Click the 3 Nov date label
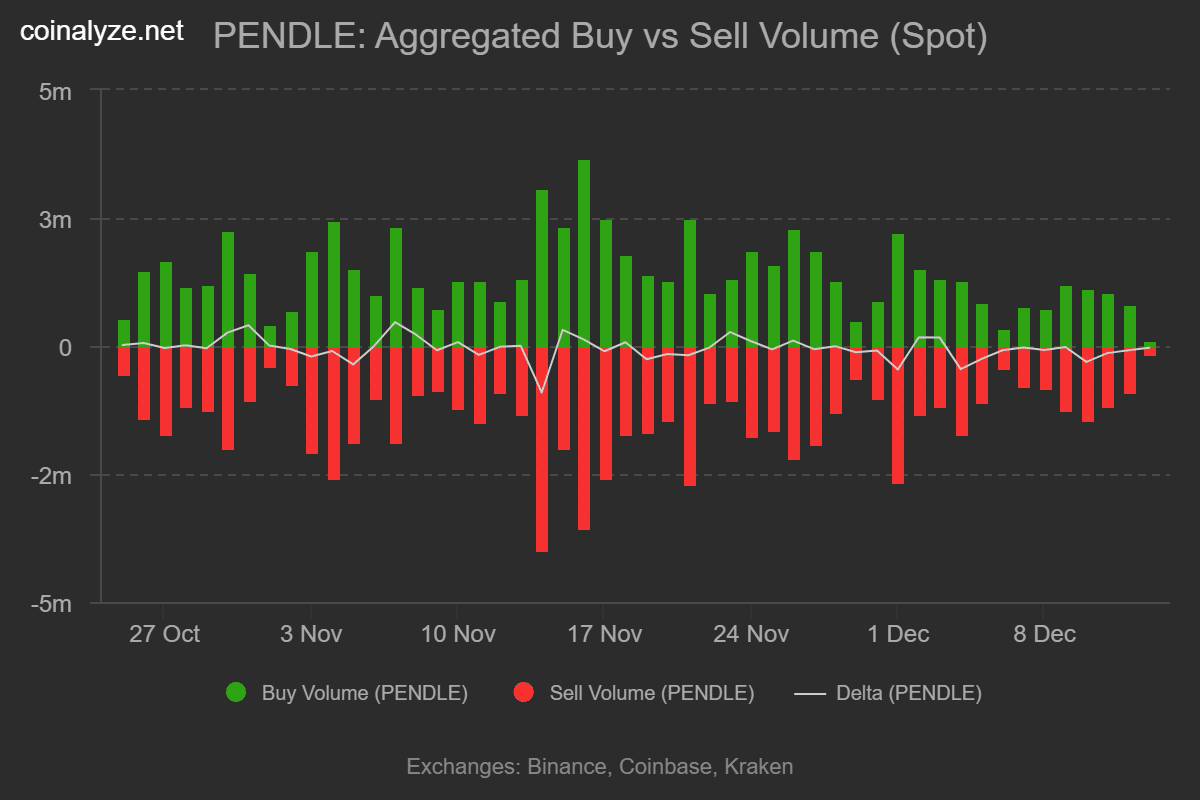Image resolution: width=1200 pixels, height=800 pixels. coord(311,634)
